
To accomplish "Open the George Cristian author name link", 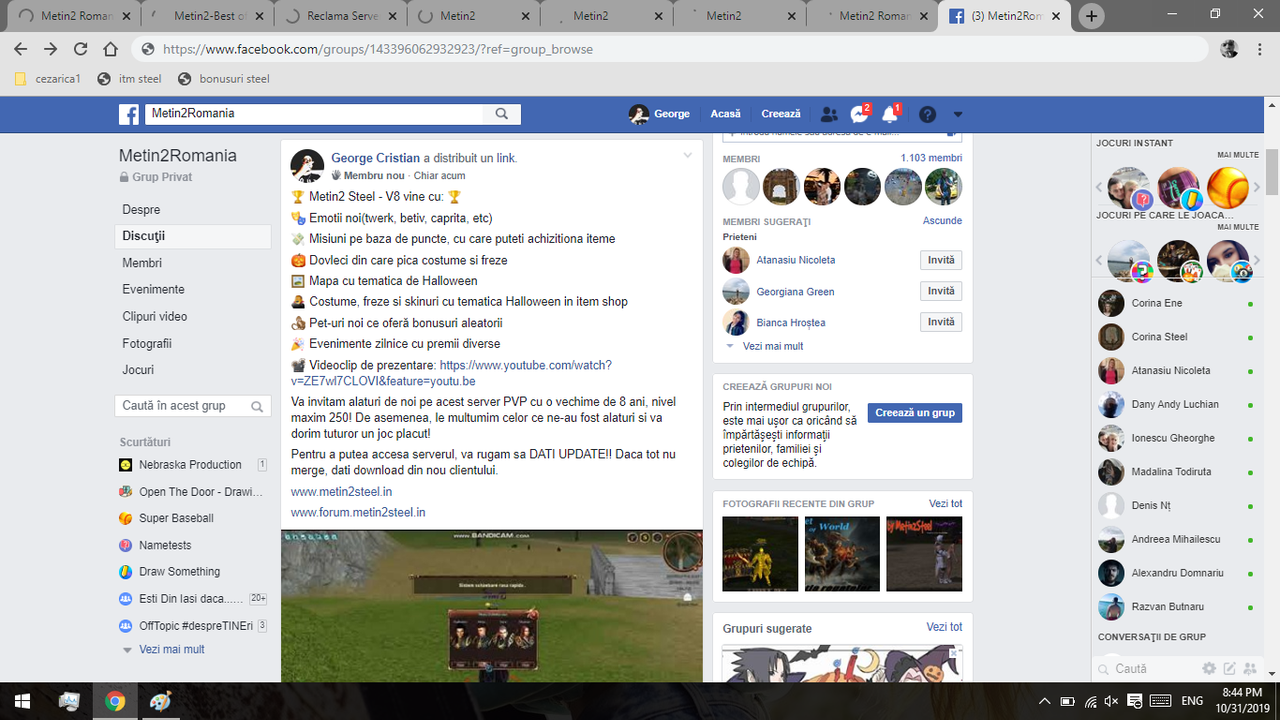I will [x=375, y=158].
